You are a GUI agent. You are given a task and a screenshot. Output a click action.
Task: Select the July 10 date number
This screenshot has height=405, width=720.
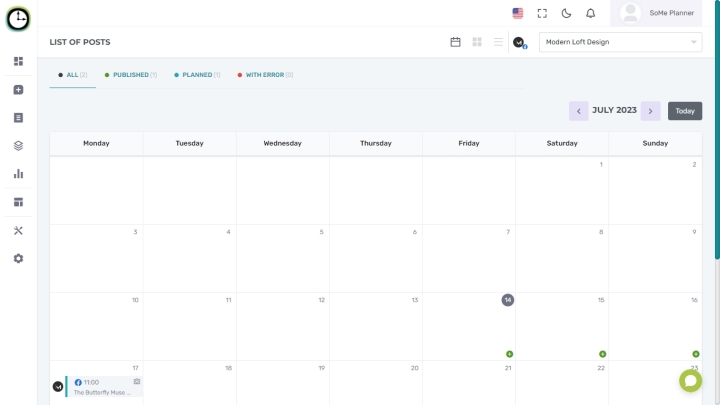(135, 300)
